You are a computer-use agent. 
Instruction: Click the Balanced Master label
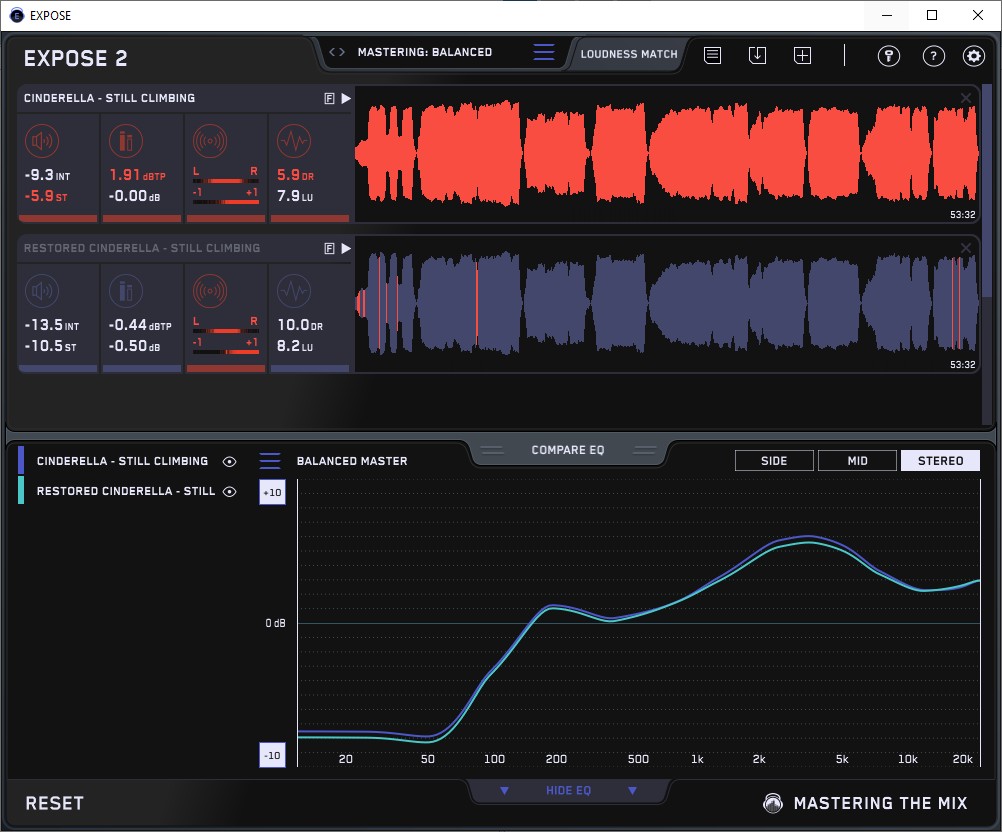[x=352, y=461]
